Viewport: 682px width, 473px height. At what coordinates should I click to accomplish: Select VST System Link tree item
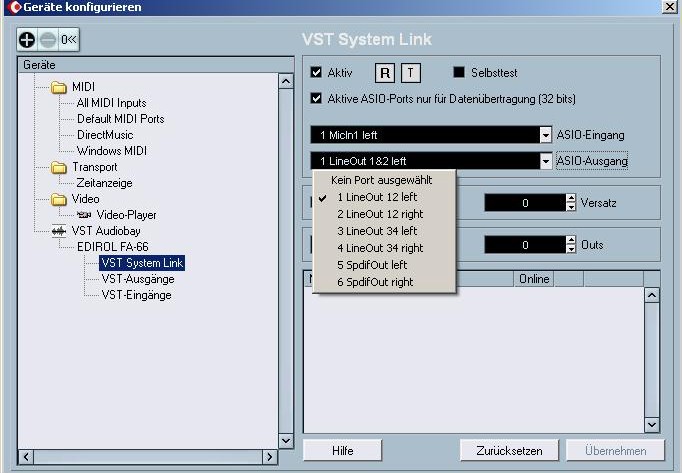pos(142,263)
